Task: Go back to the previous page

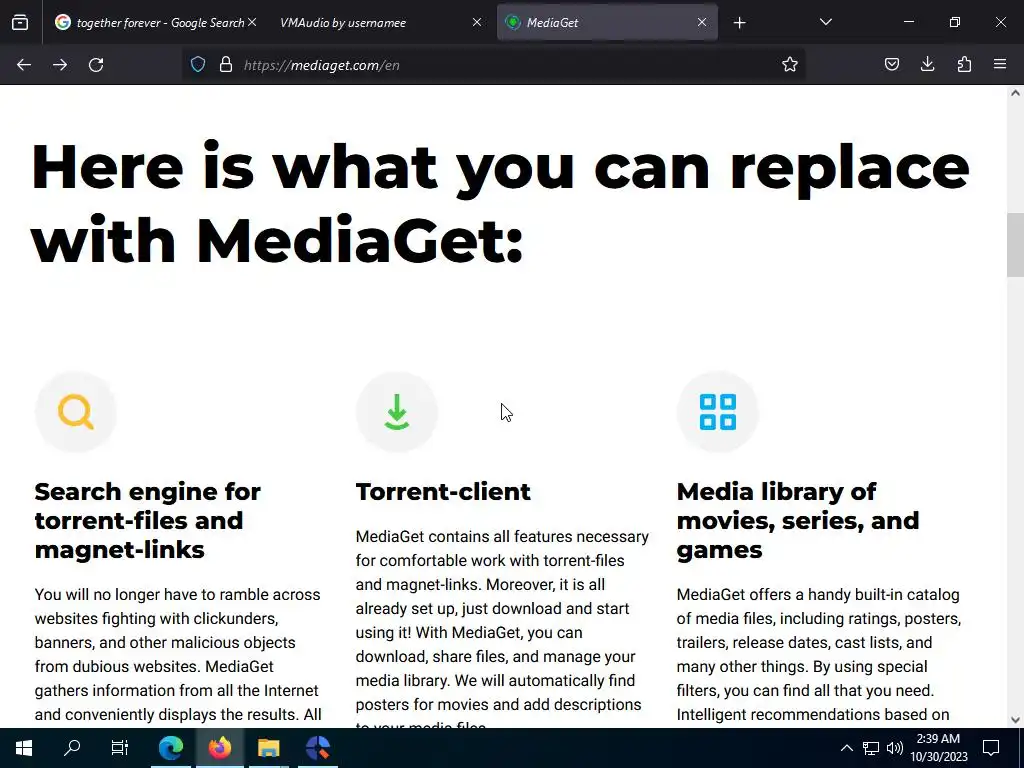Action: [24, 65]
